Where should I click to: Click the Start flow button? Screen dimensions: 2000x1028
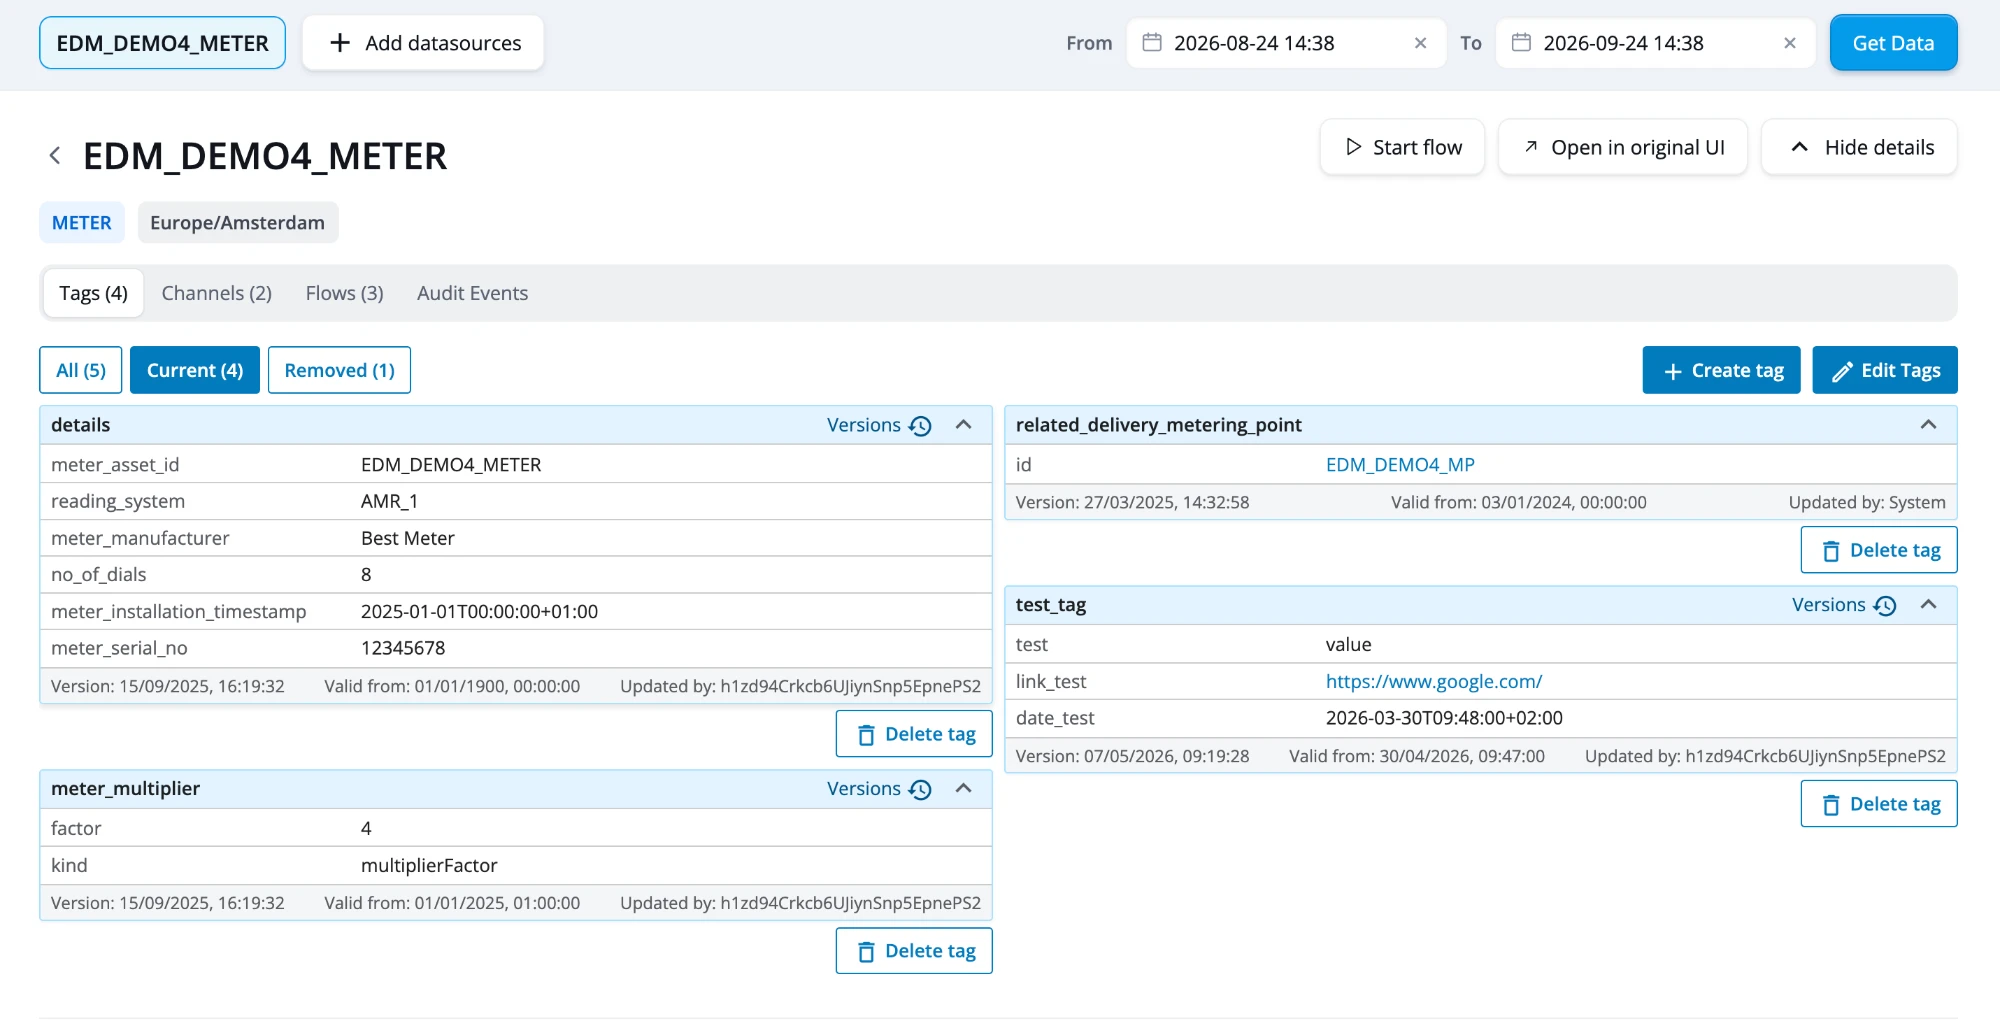click(1402, 147)
